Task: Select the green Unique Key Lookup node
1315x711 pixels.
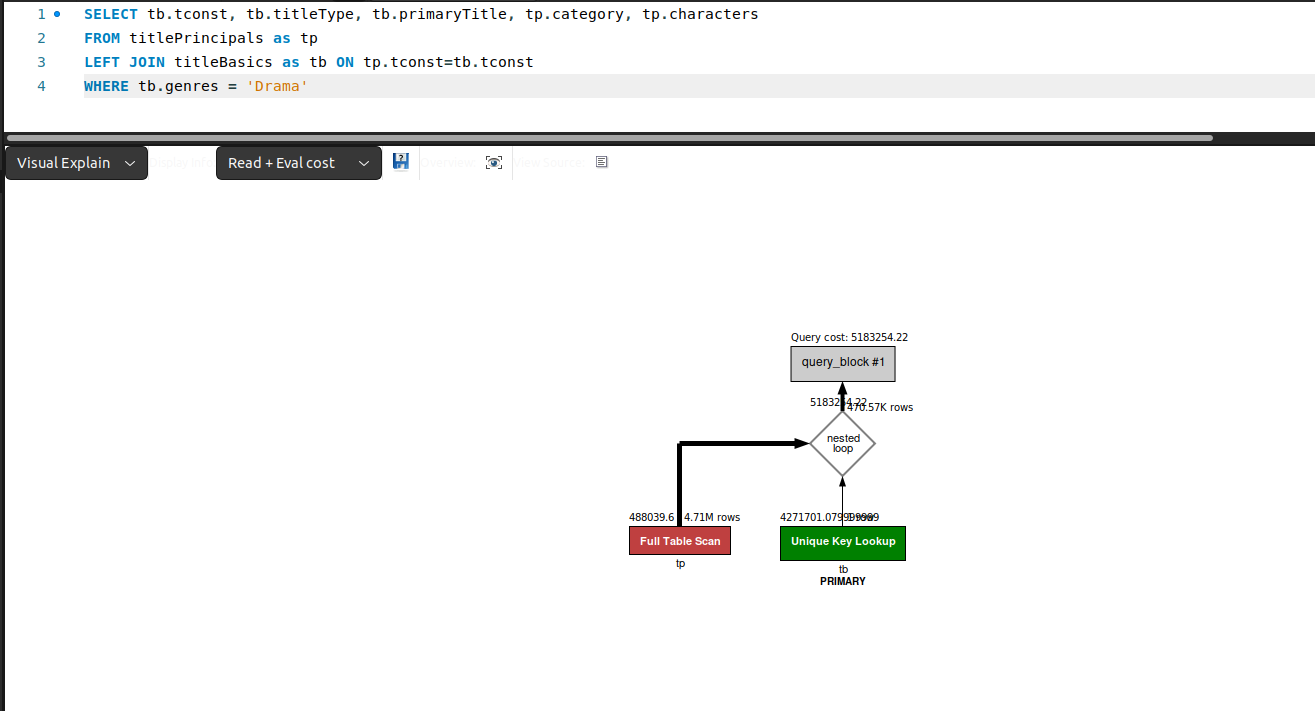Action: (x=843, y=543)
